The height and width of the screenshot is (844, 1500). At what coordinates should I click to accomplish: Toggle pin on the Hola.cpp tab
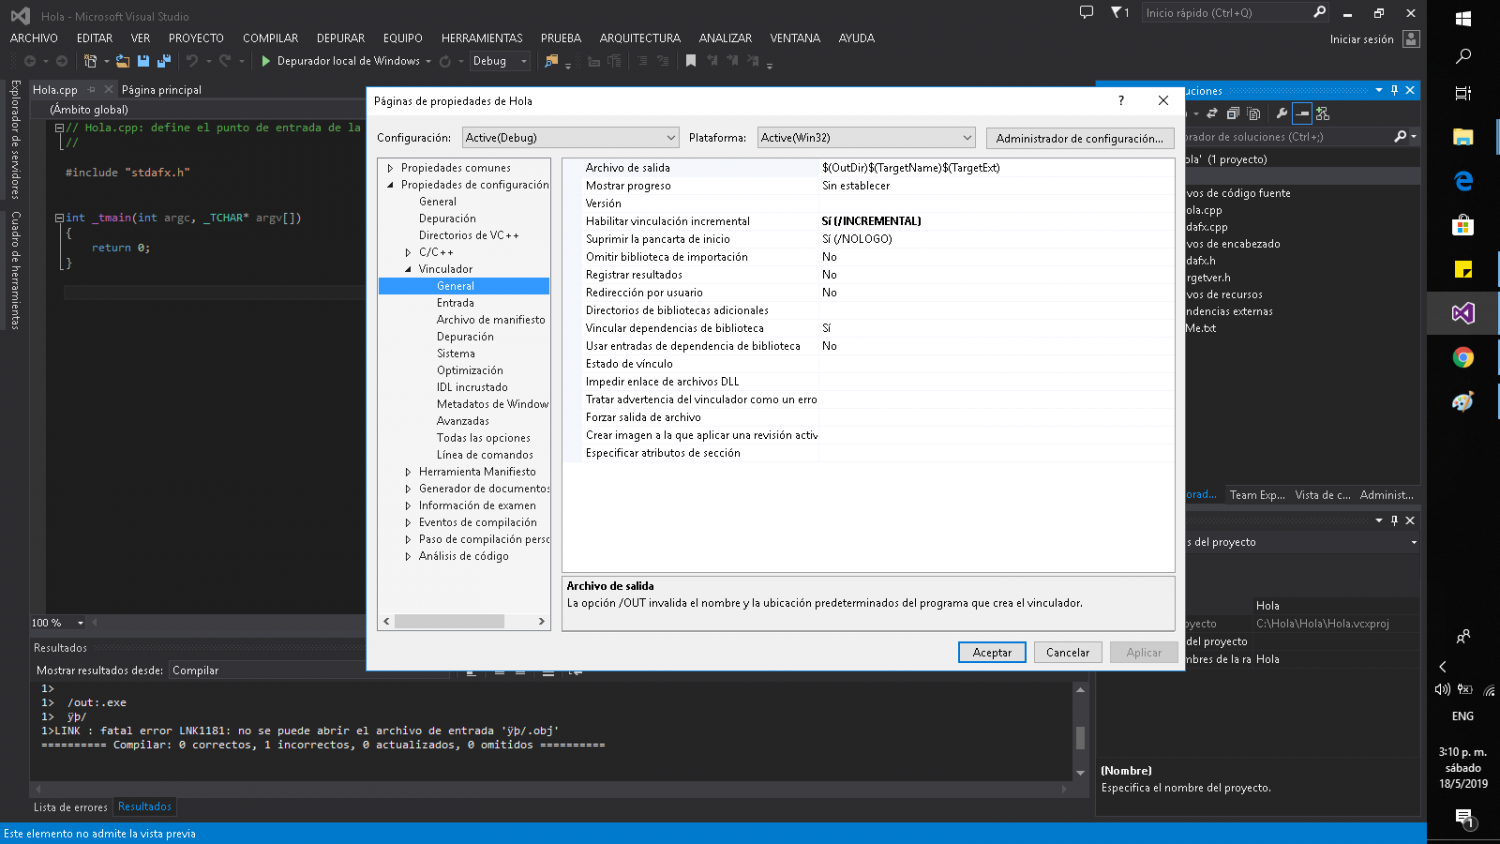(92, 89)
